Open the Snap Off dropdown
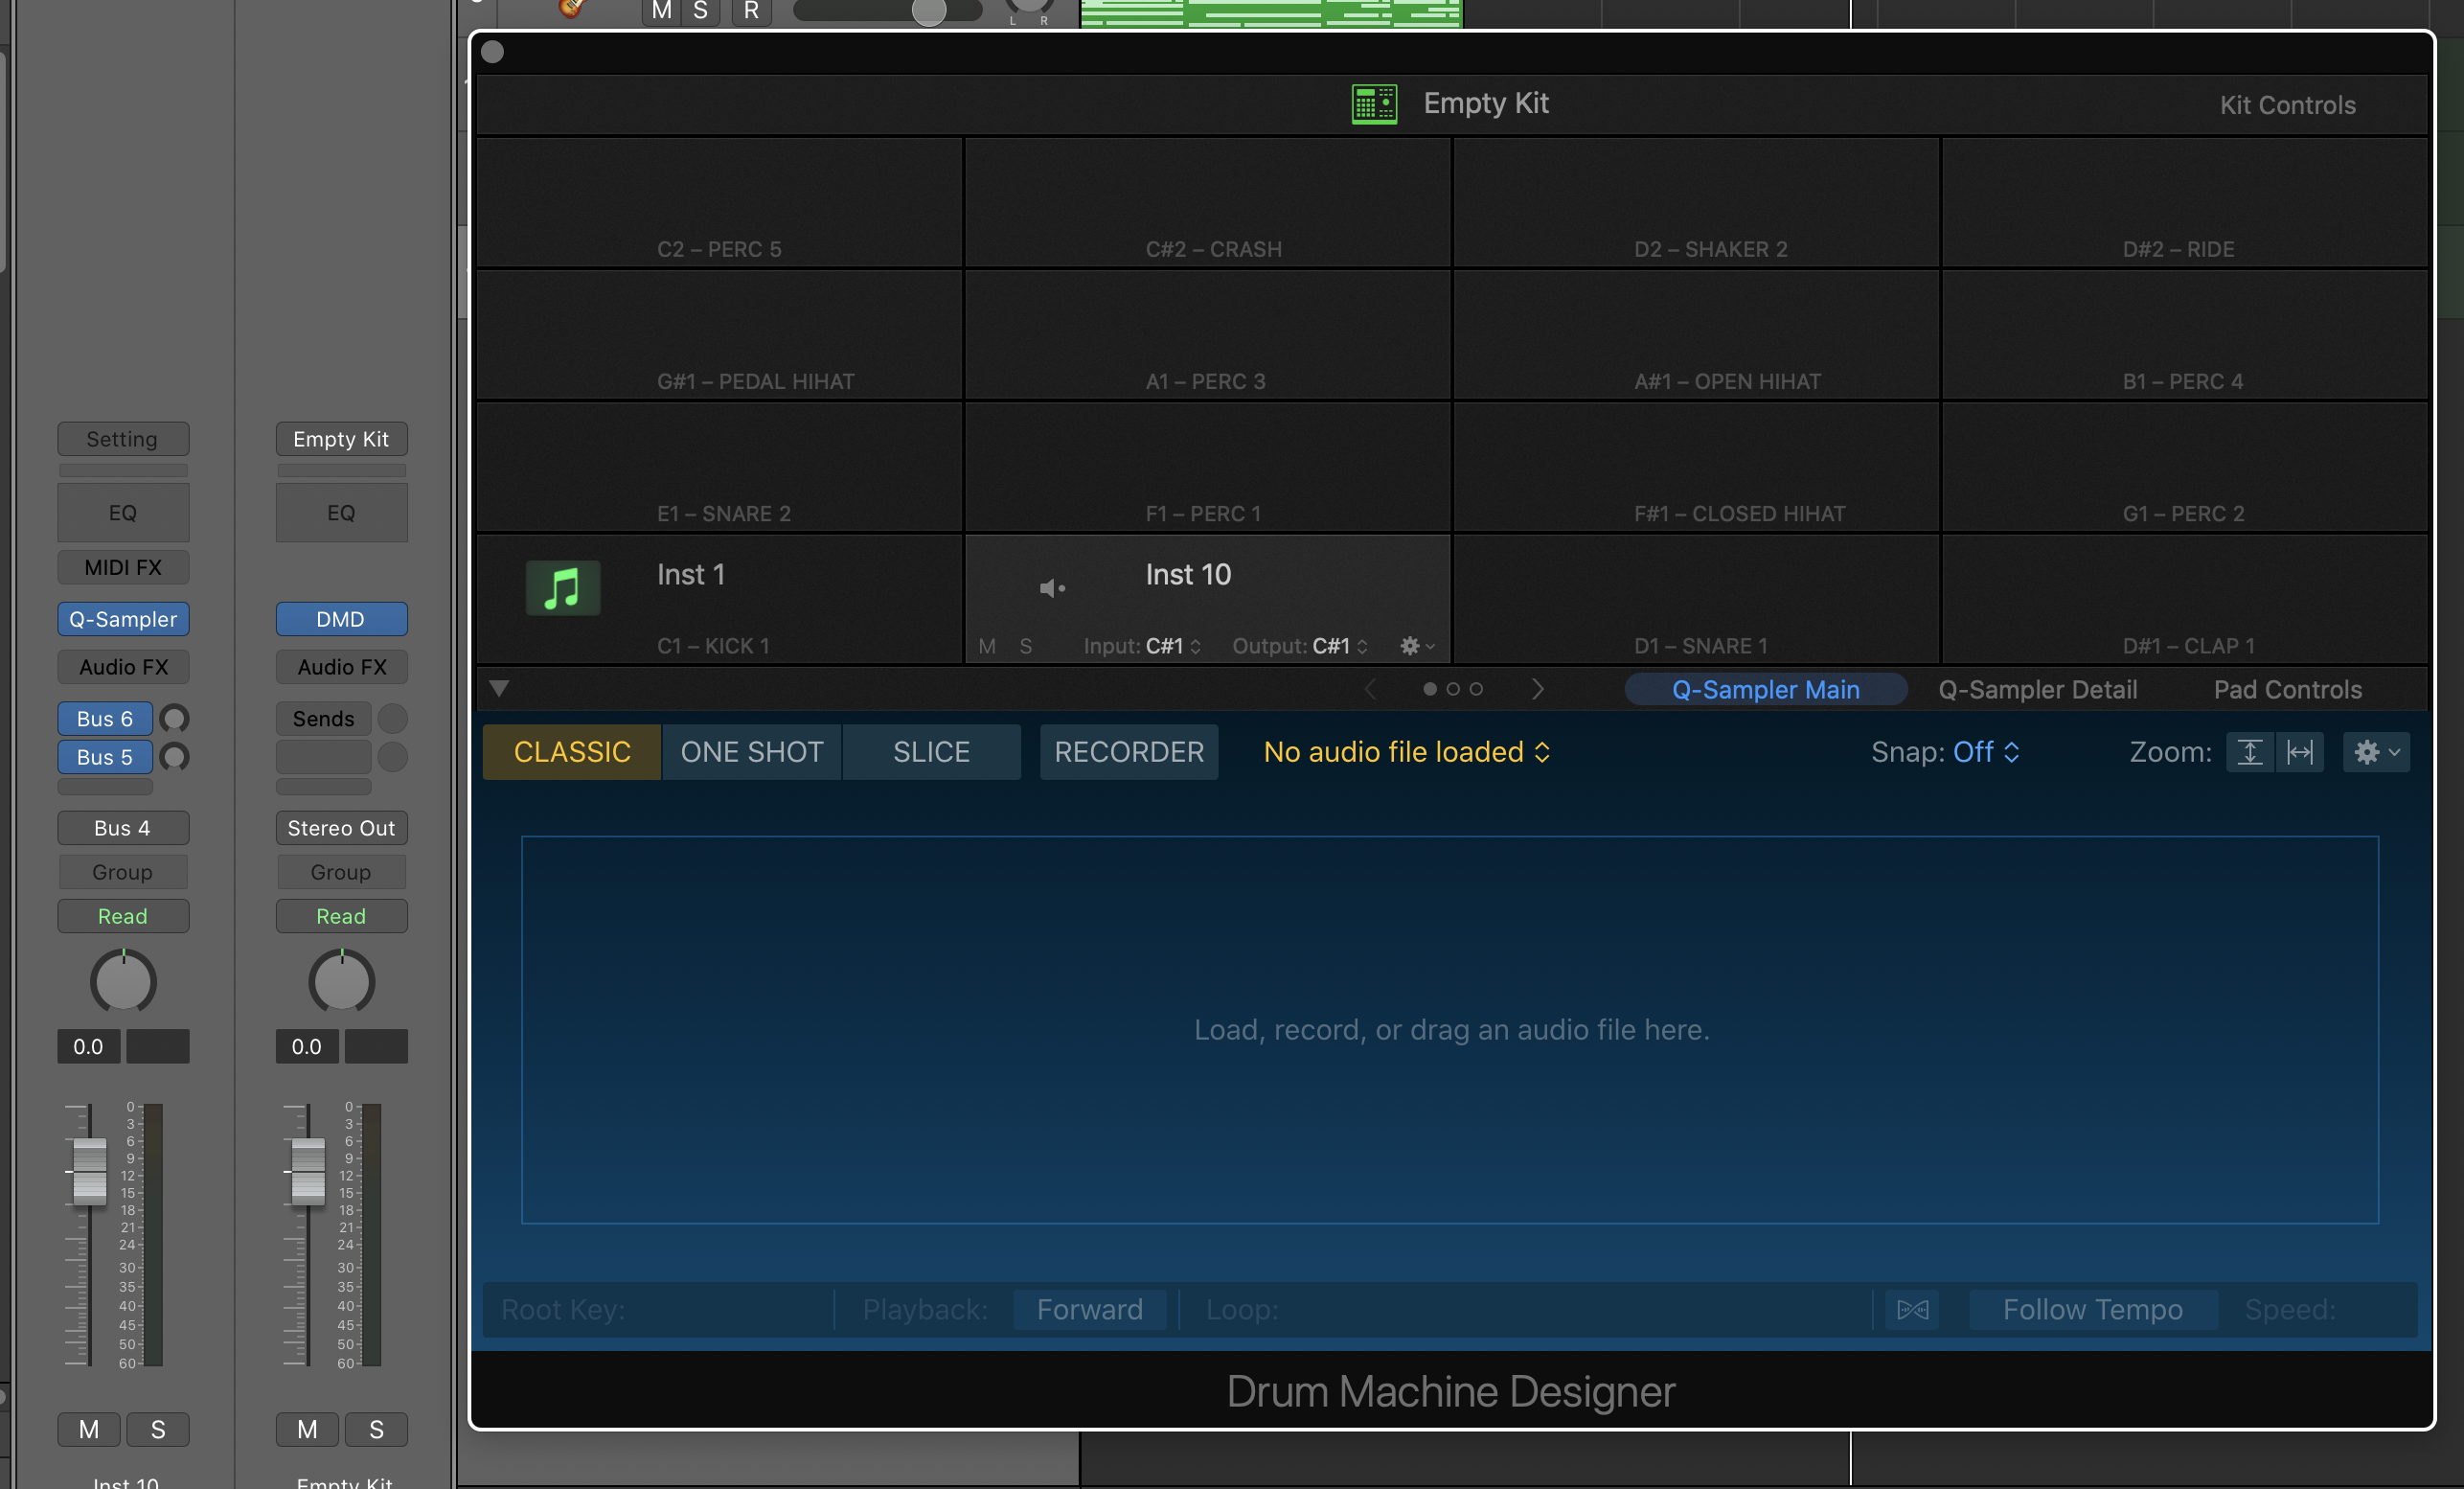 point(1986,752)
